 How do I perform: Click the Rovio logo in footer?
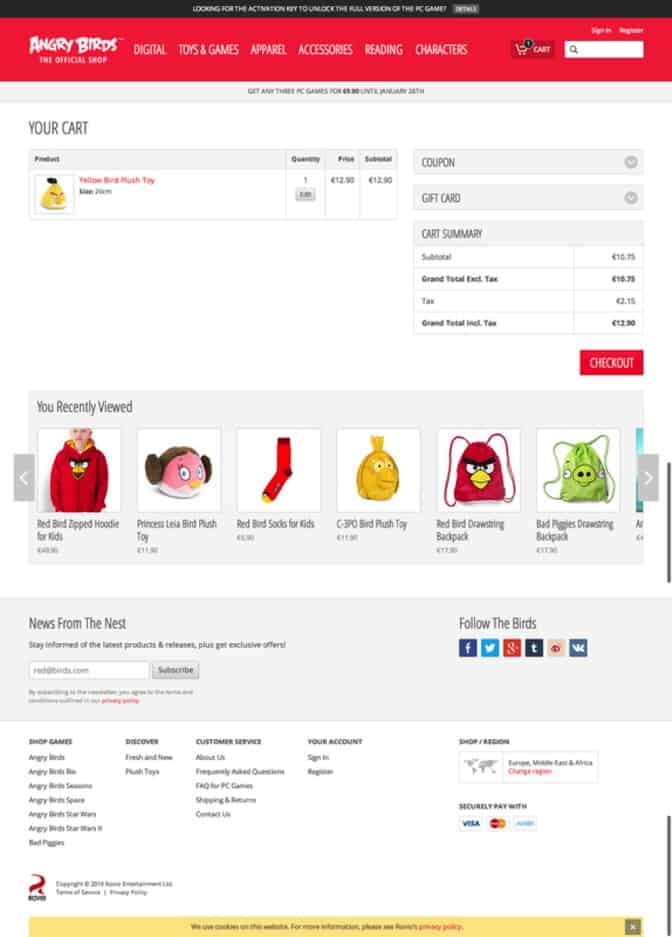pos(37,887)
